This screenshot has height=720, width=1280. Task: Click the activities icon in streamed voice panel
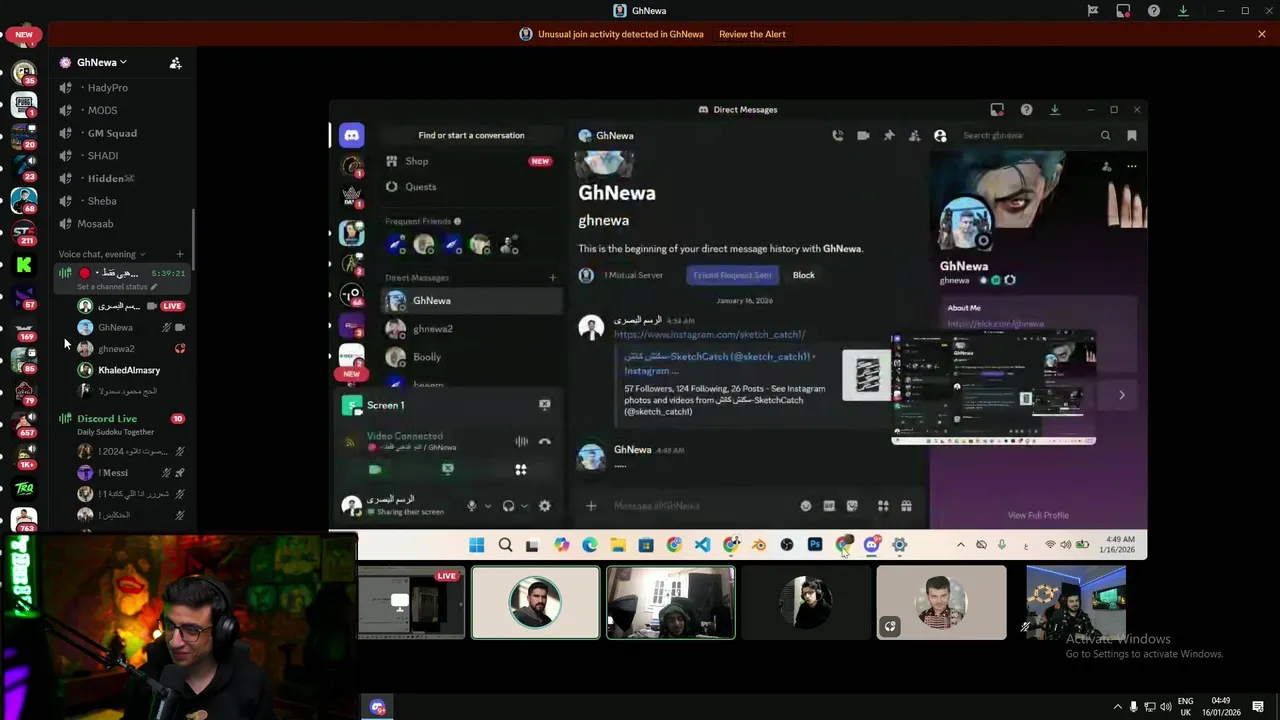521,469
